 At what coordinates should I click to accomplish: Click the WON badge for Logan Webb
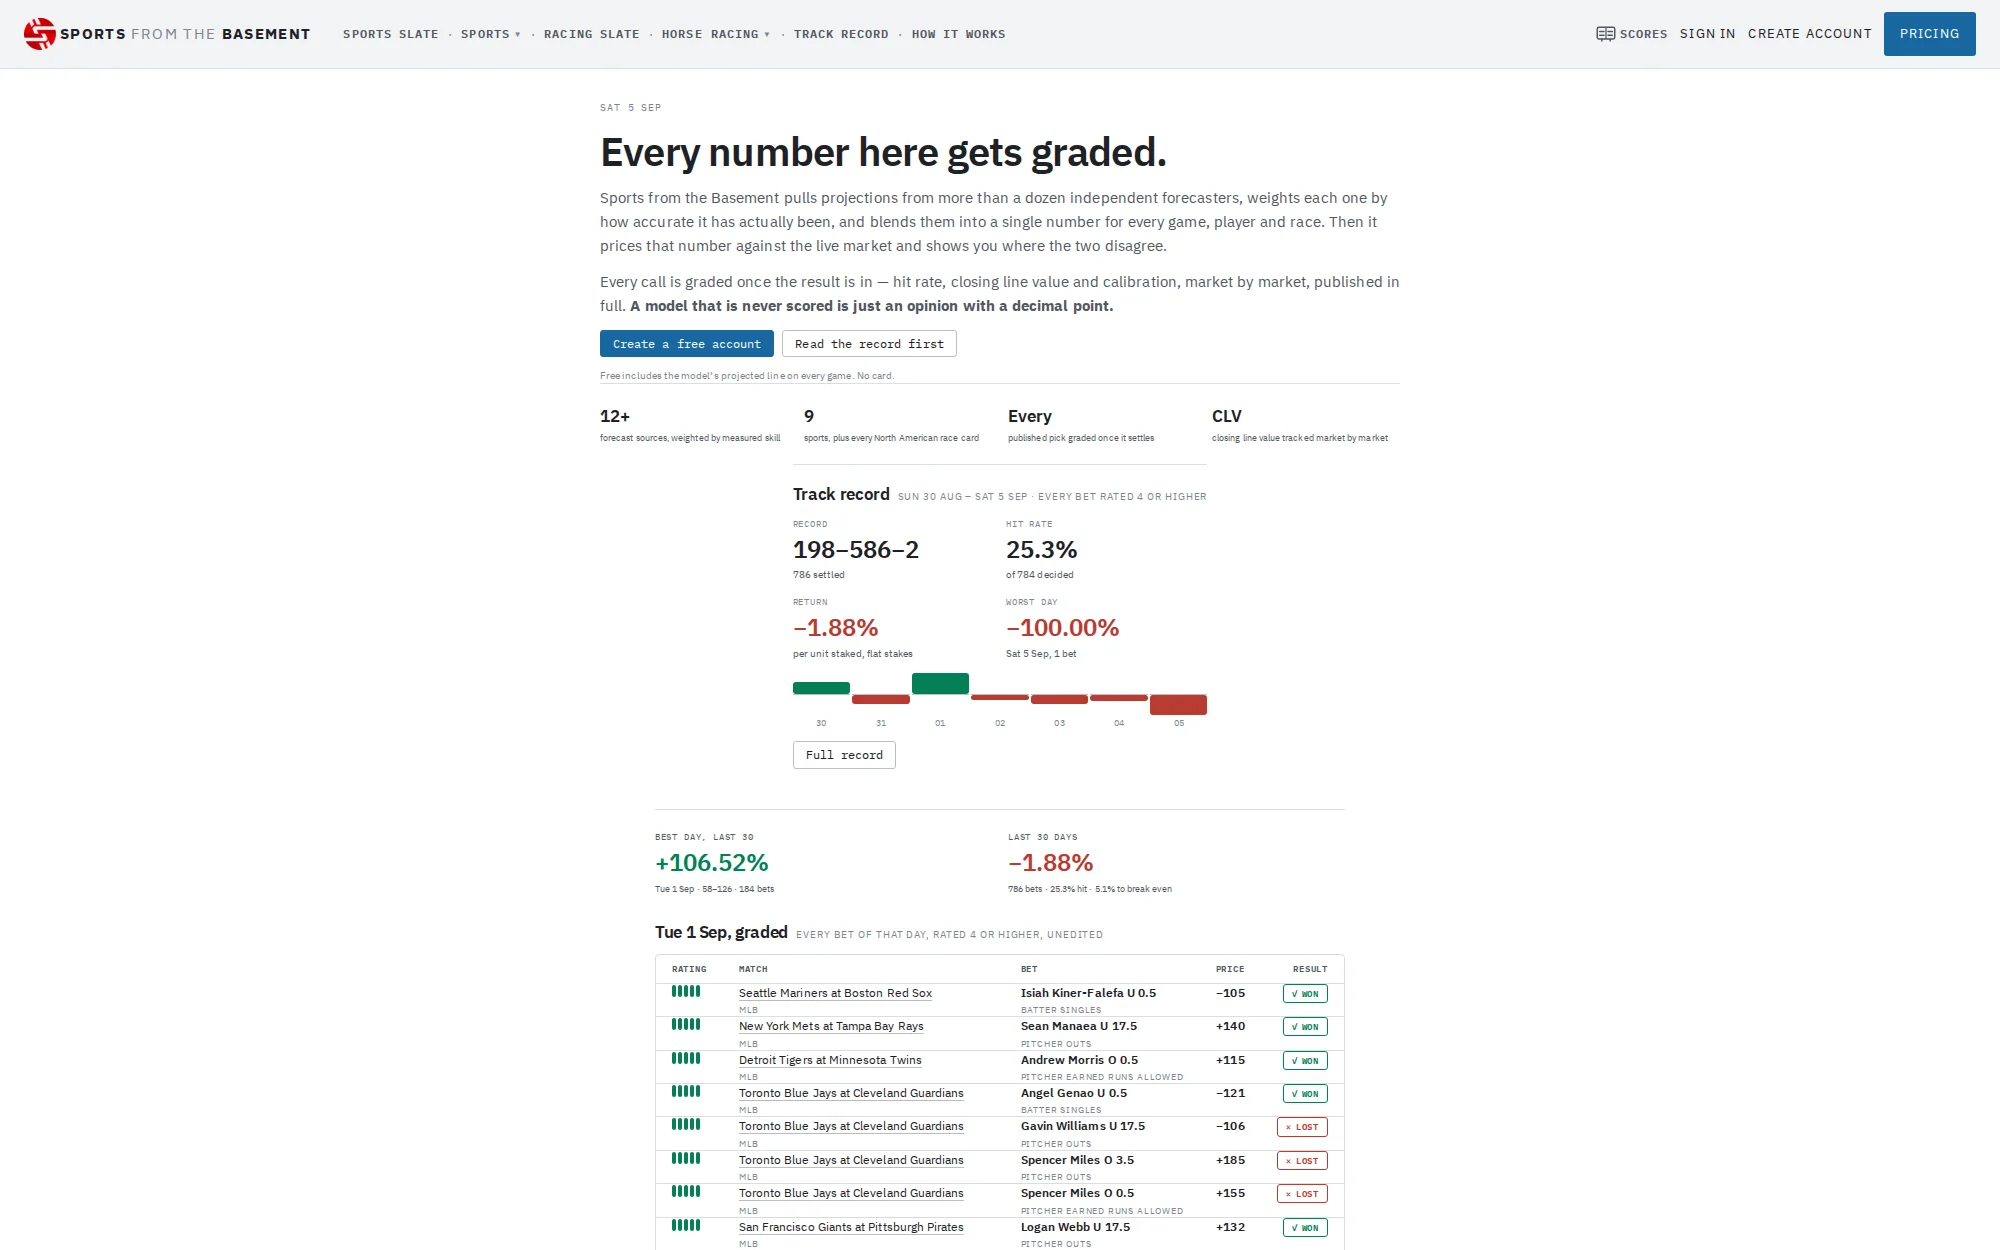point(1305,1228)
